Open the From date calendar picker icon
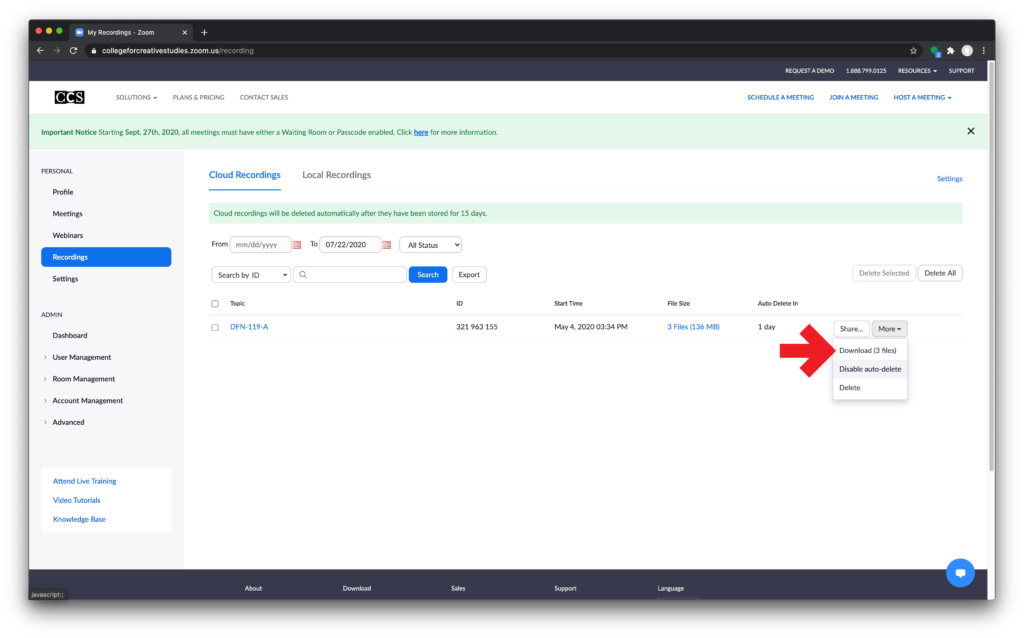 pyautogui.click(x=297, y=245)
